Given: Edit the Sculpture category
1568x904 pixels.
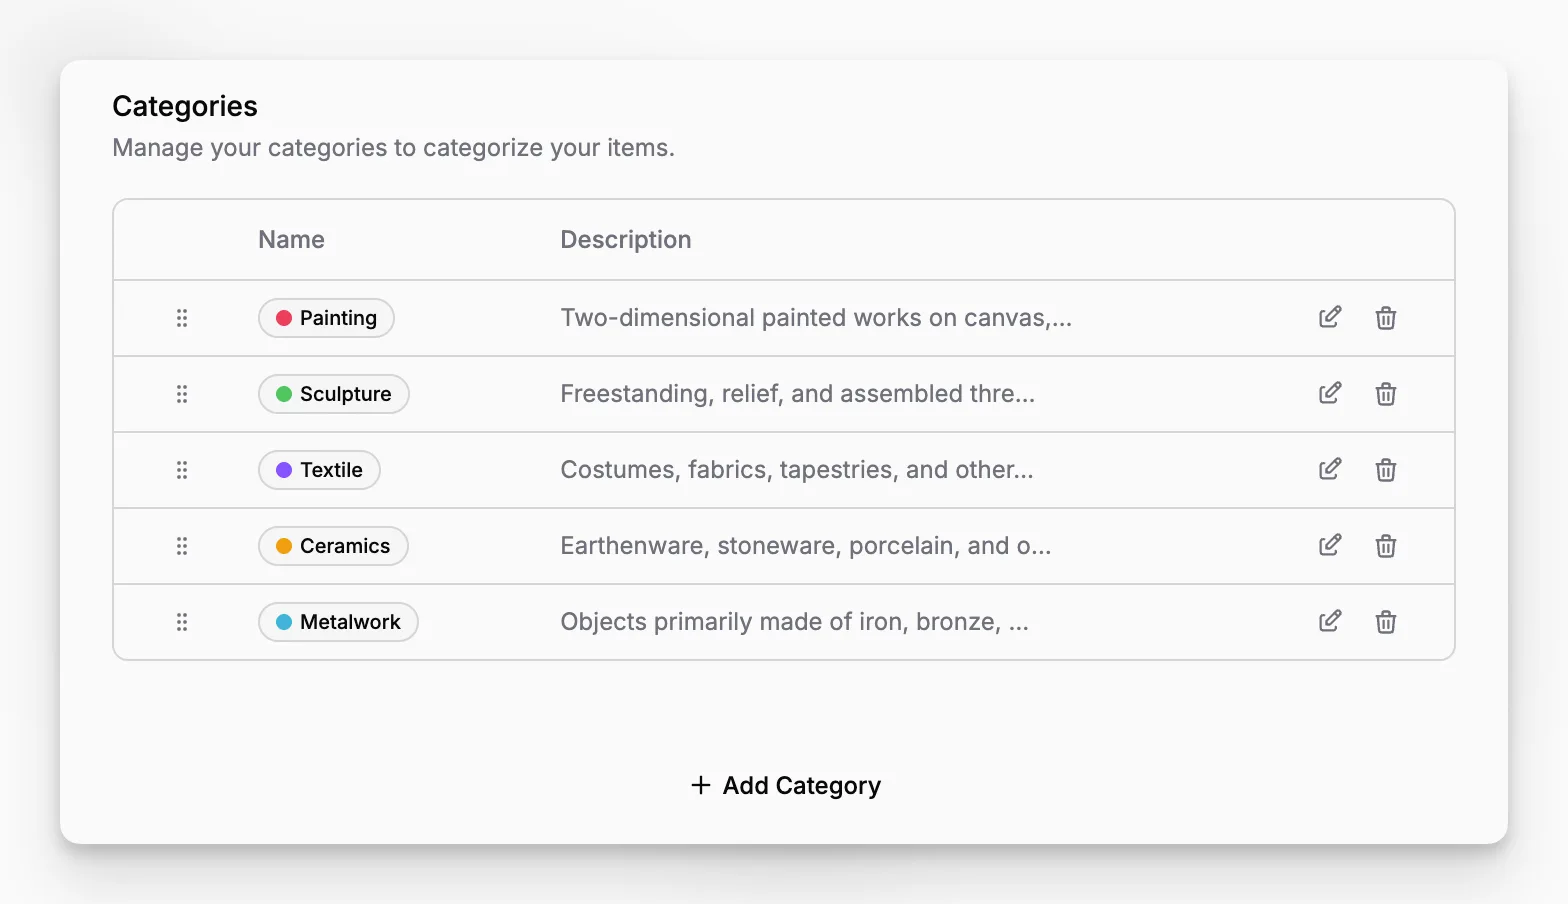Looking at the screenshot, I should coord(1330,394).
